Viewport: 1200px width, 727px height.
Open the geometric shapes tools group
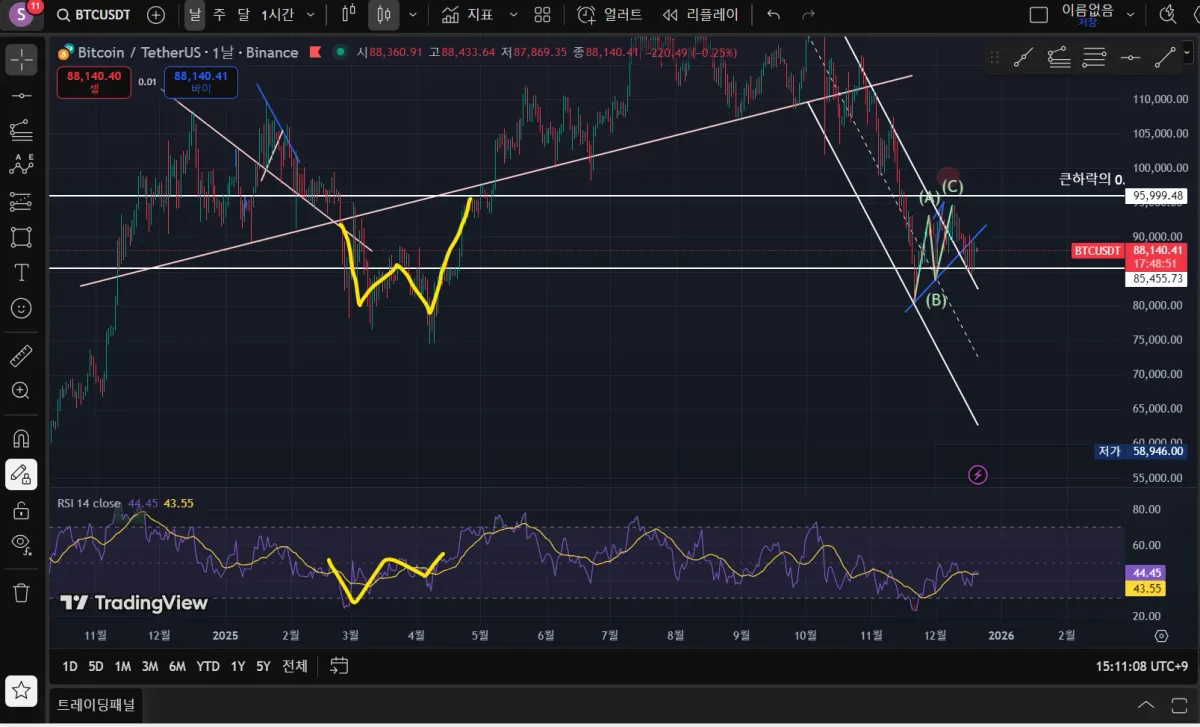21,237
